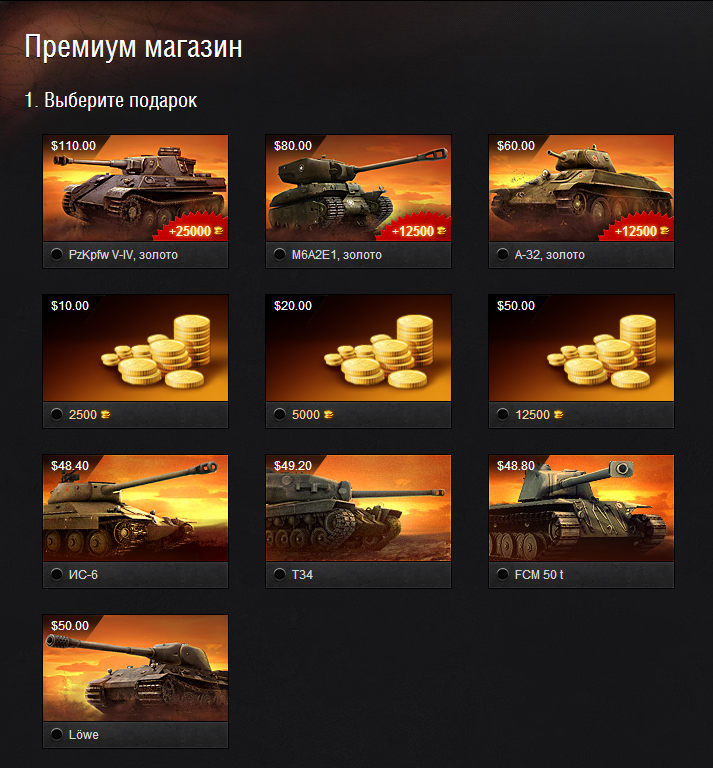Click the $50.00 gold coins thumbnail
713x768 pixels.
click(x=581, y=348)
